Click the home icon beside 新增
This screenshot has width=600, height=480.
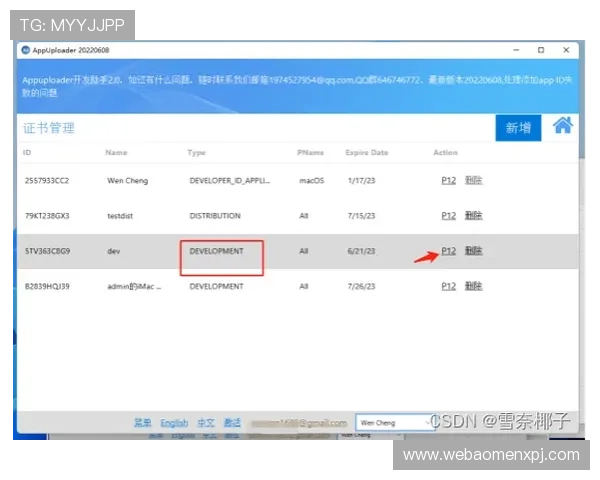coord(562,126)
